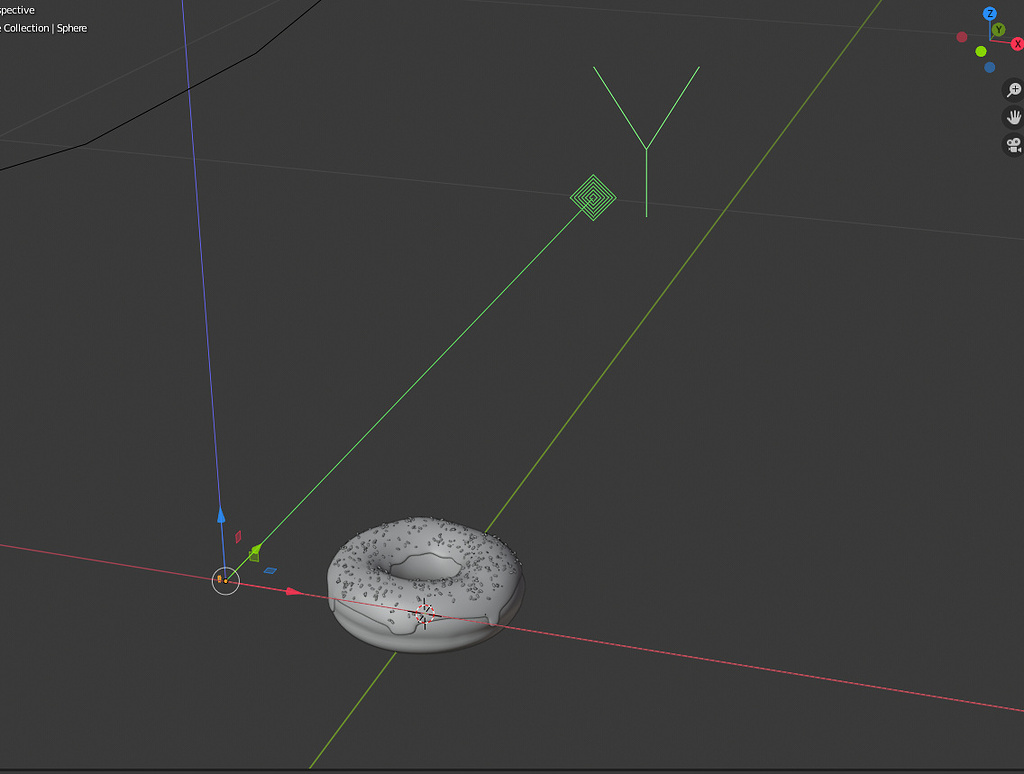
Task: Click the green Y move handle of transform gizmo
Action: pos(255,552)
